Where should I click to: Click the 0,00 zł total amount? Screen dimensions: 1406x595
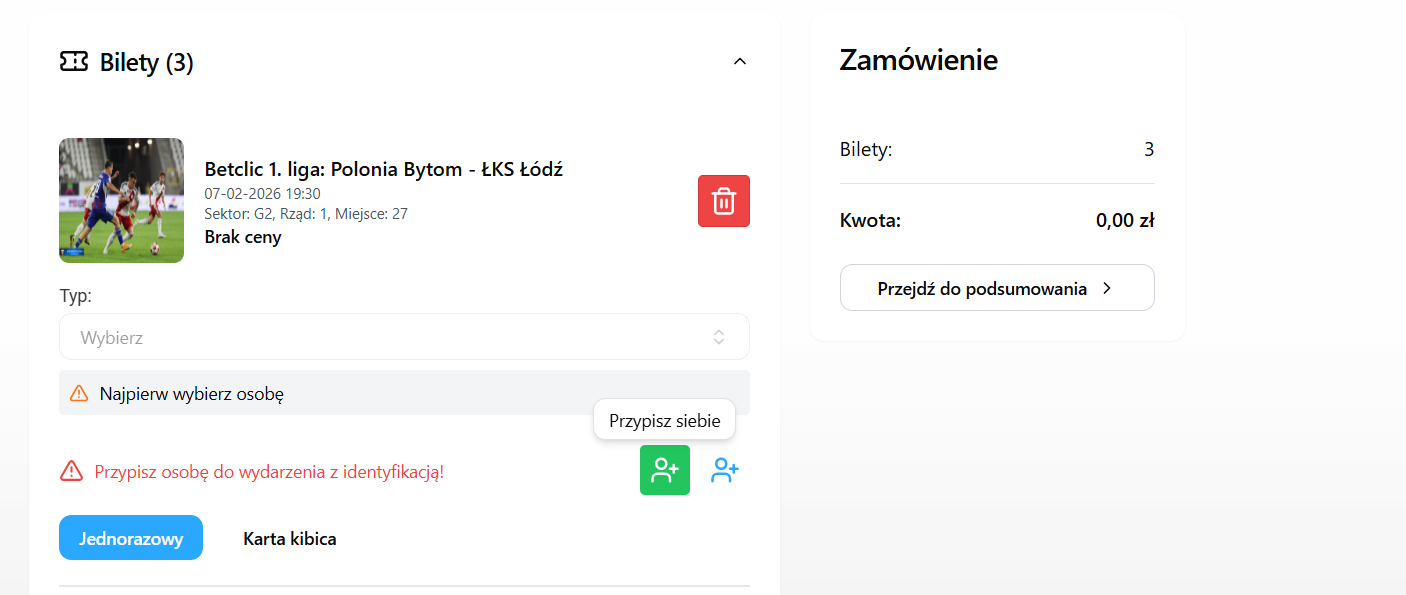pos(1124,221)
